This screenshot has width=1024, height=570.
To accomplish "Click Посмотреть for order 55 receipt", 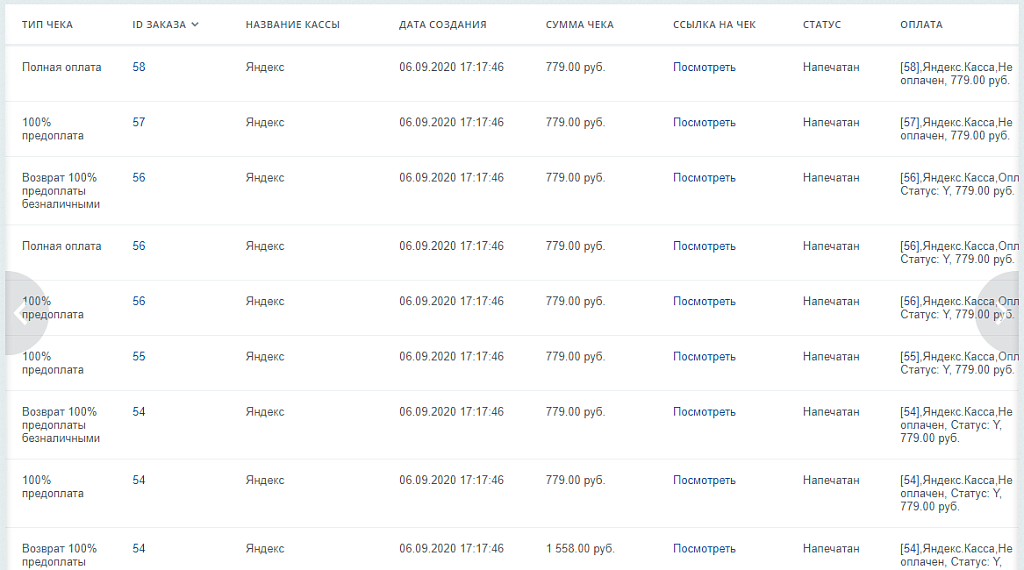I will (x=704, y=356).
